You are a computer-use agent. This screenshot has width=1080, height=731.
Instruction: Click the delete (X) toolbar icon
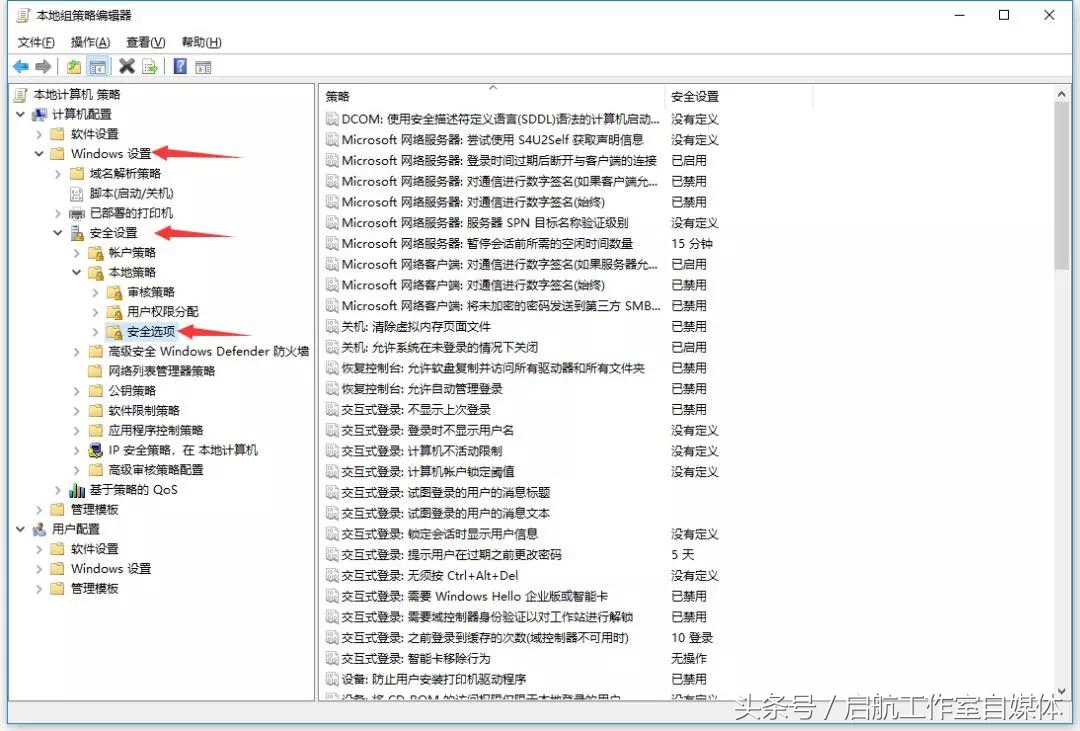click(x=125, y=66)
